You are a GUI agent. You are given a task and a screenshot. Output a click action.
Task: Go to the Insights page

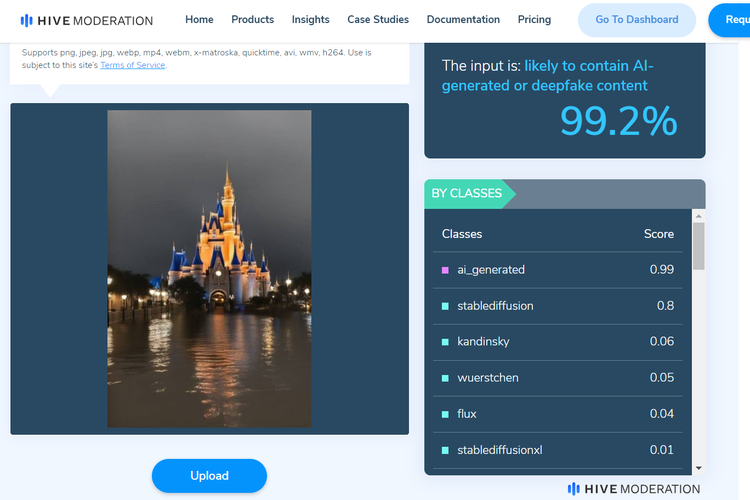[x=310, y=19]
